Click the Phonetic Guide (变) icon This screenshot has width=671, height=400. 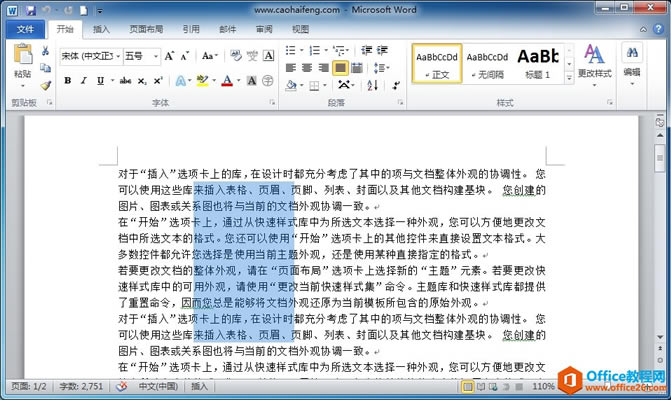pos(252,56)
